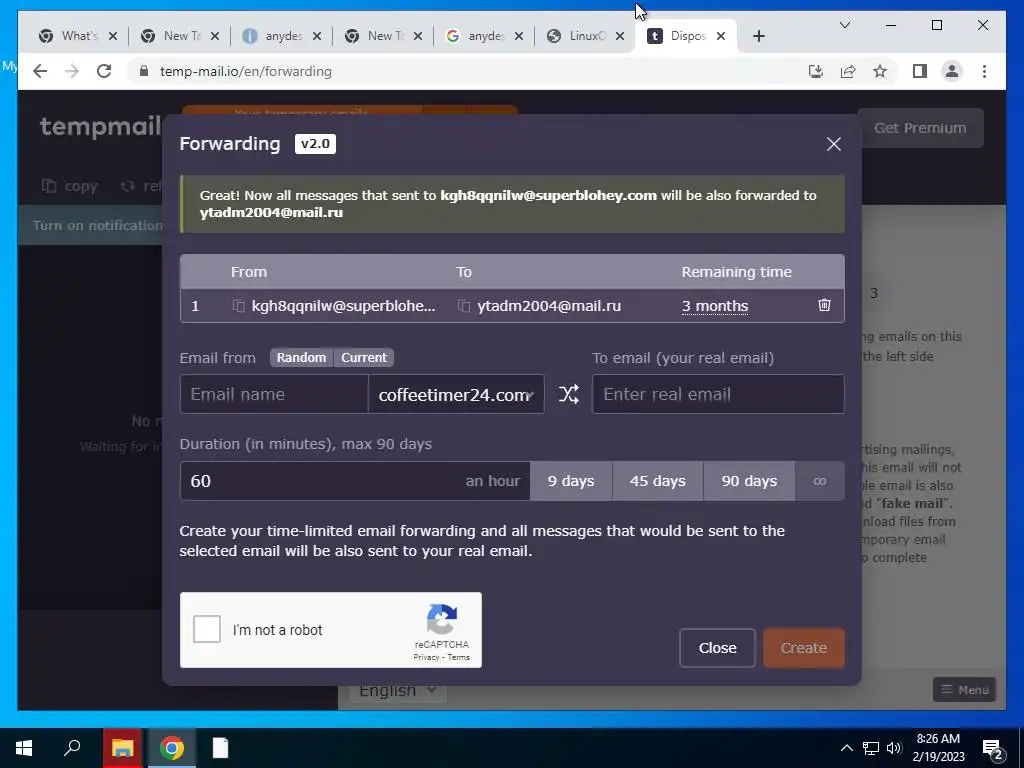Image resolution: width=1024 pixels, height=768 pixels.
Task: Share this page icon
Action: pos(848,71)
